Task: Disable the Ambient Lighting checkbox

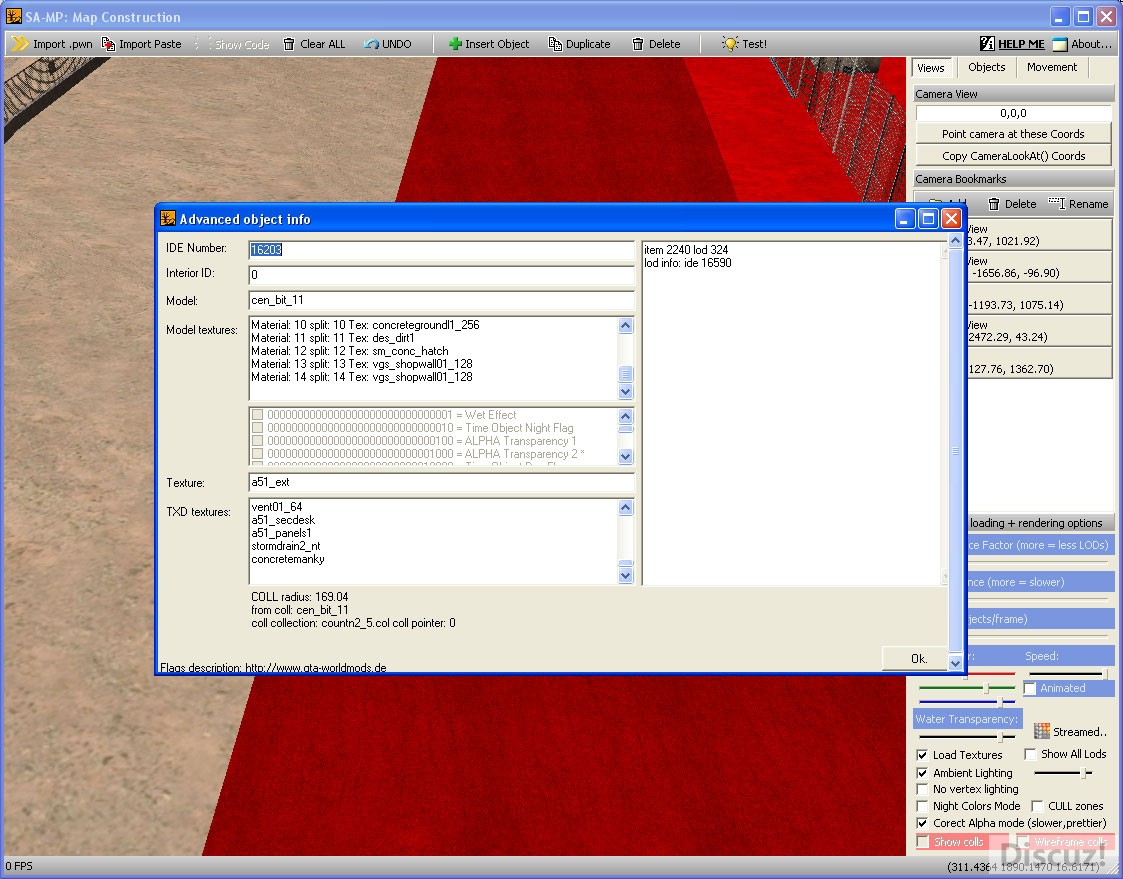Action: click(922, 773)
